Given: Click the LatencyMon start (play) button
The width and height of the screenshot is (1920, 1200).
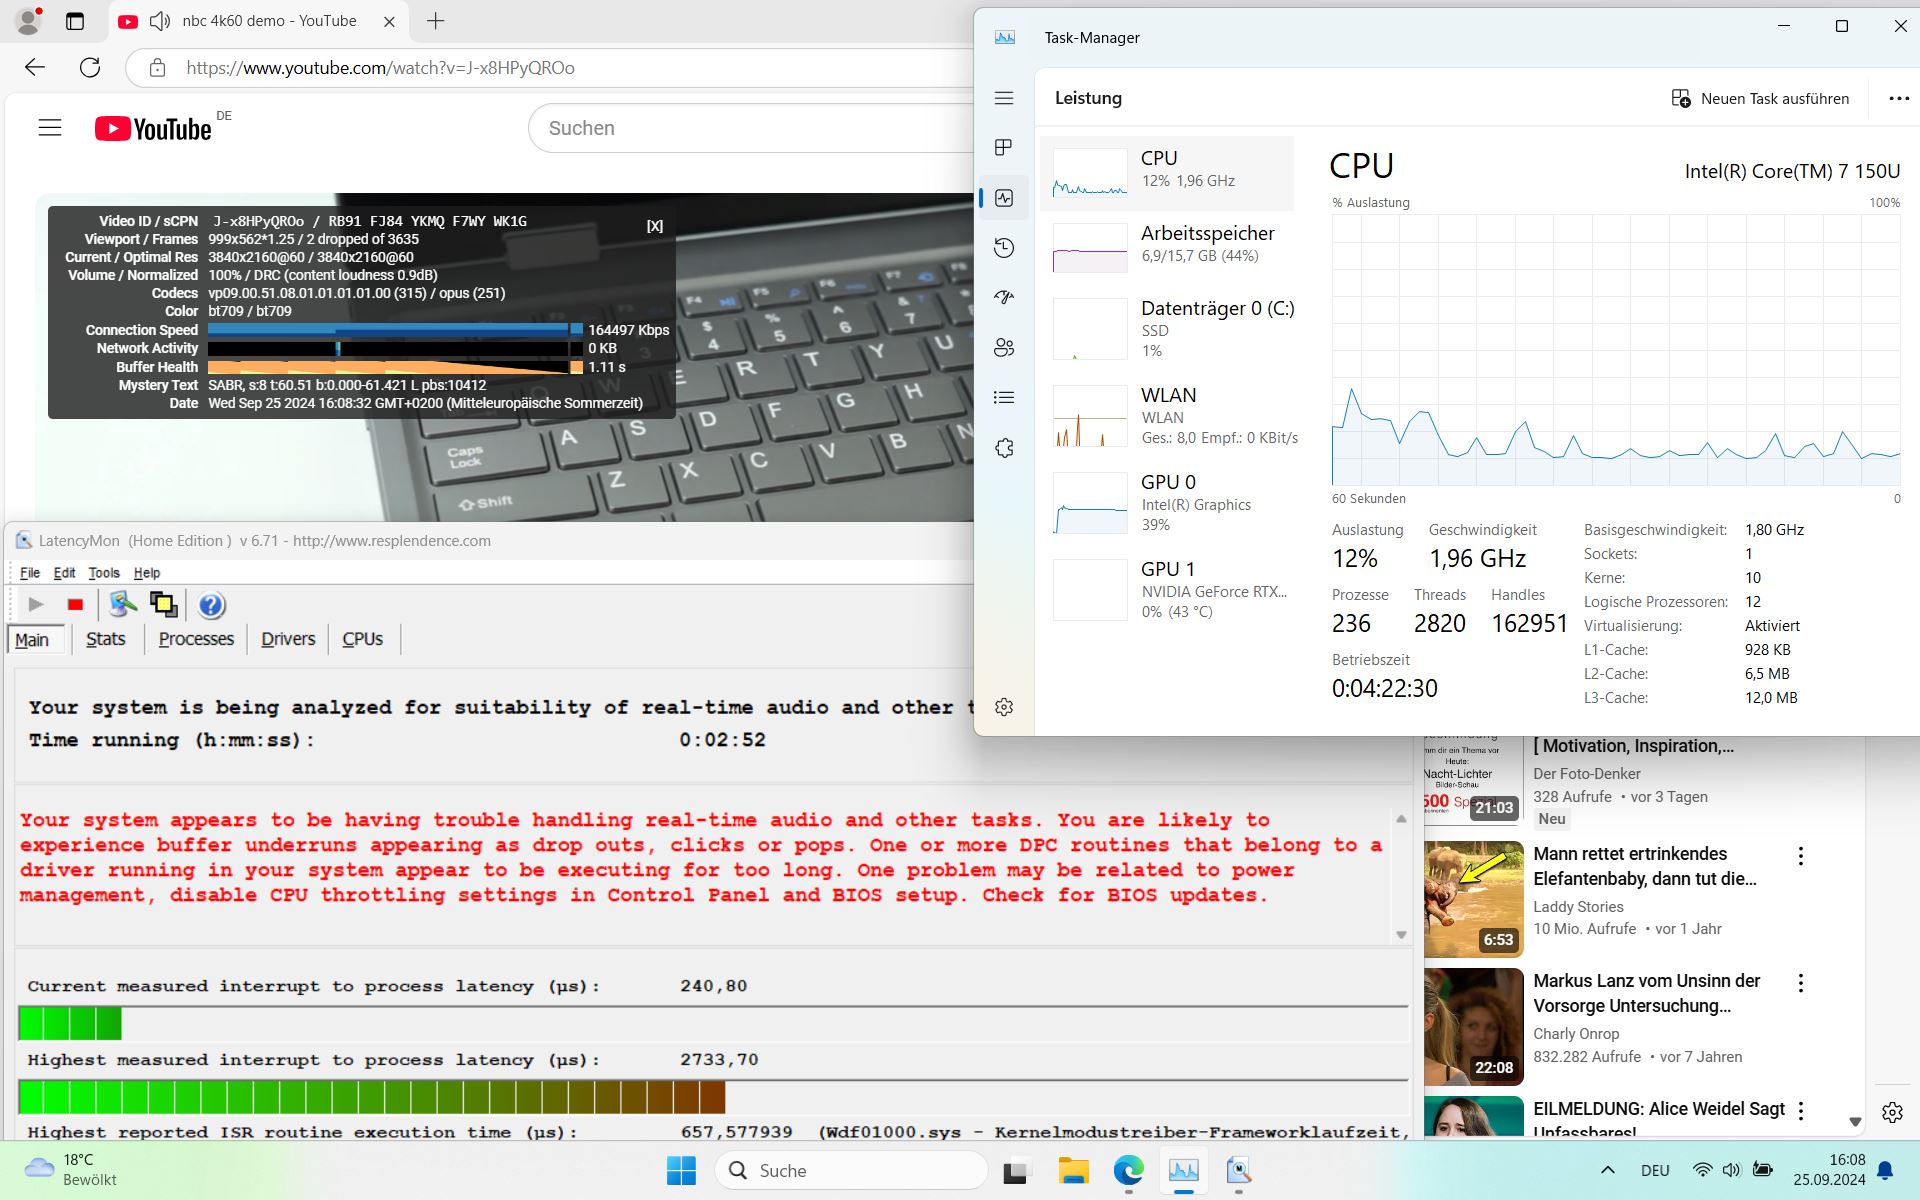Looking at the screenshot, I should point(36,604).
